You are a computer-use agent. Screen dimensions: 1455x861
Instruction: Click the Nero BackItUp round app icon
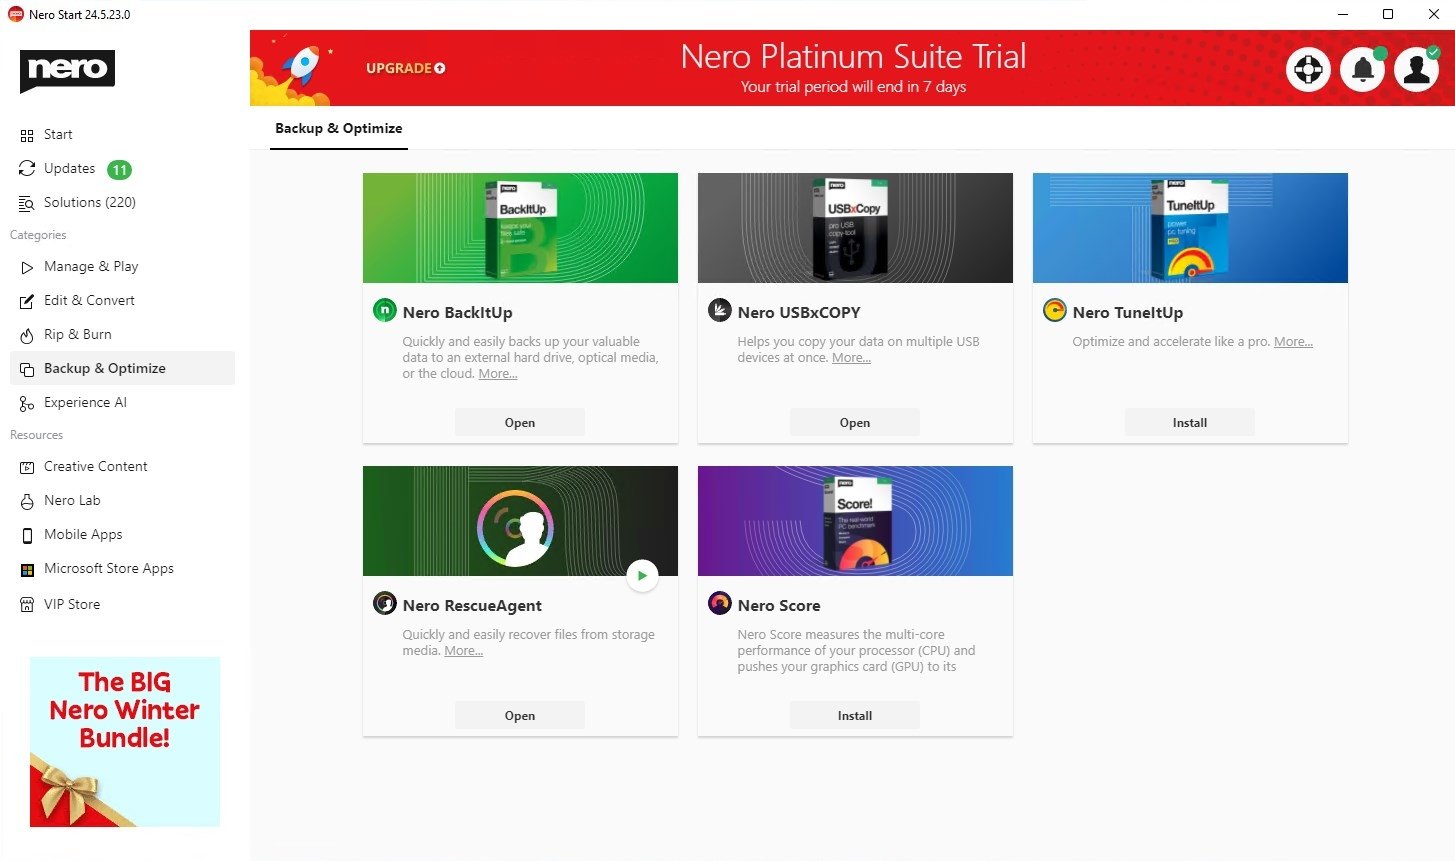(x=384, y=310)
